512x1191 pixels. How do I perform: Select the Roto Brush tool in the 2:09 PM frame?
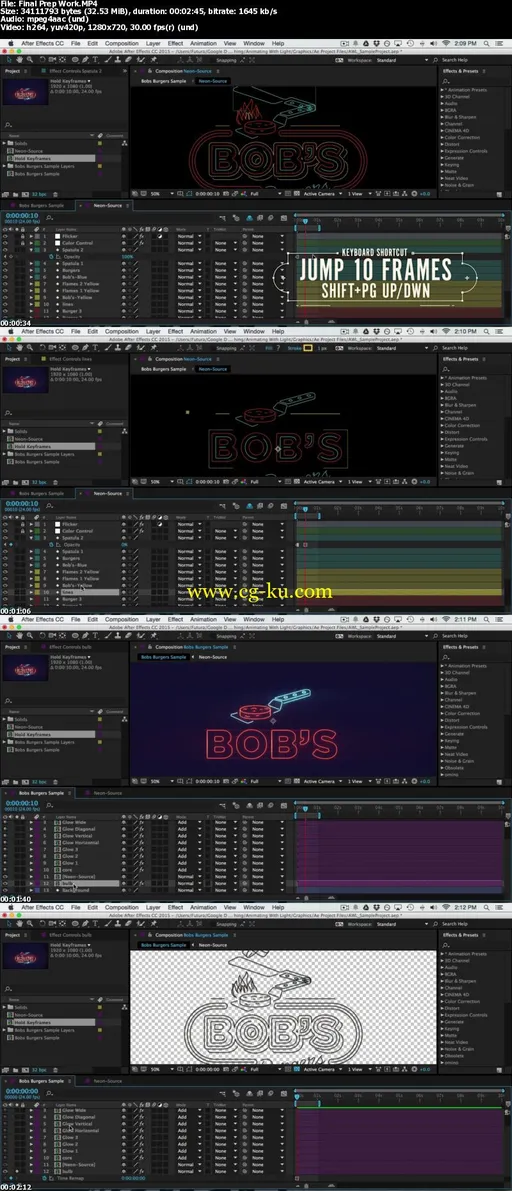tap(141, 59)
